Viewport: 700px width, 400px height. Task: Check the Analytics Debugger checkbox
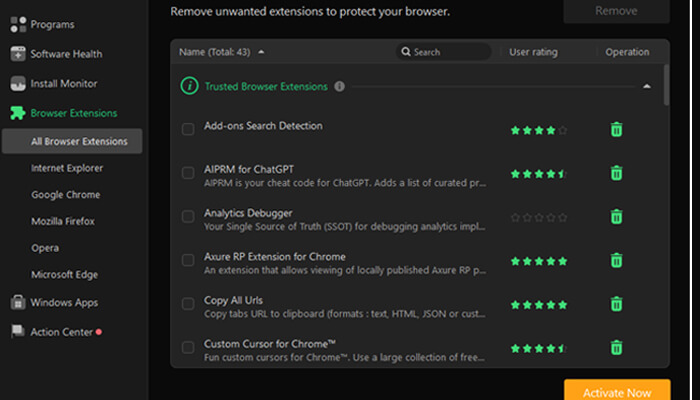[x=188, y=217]
